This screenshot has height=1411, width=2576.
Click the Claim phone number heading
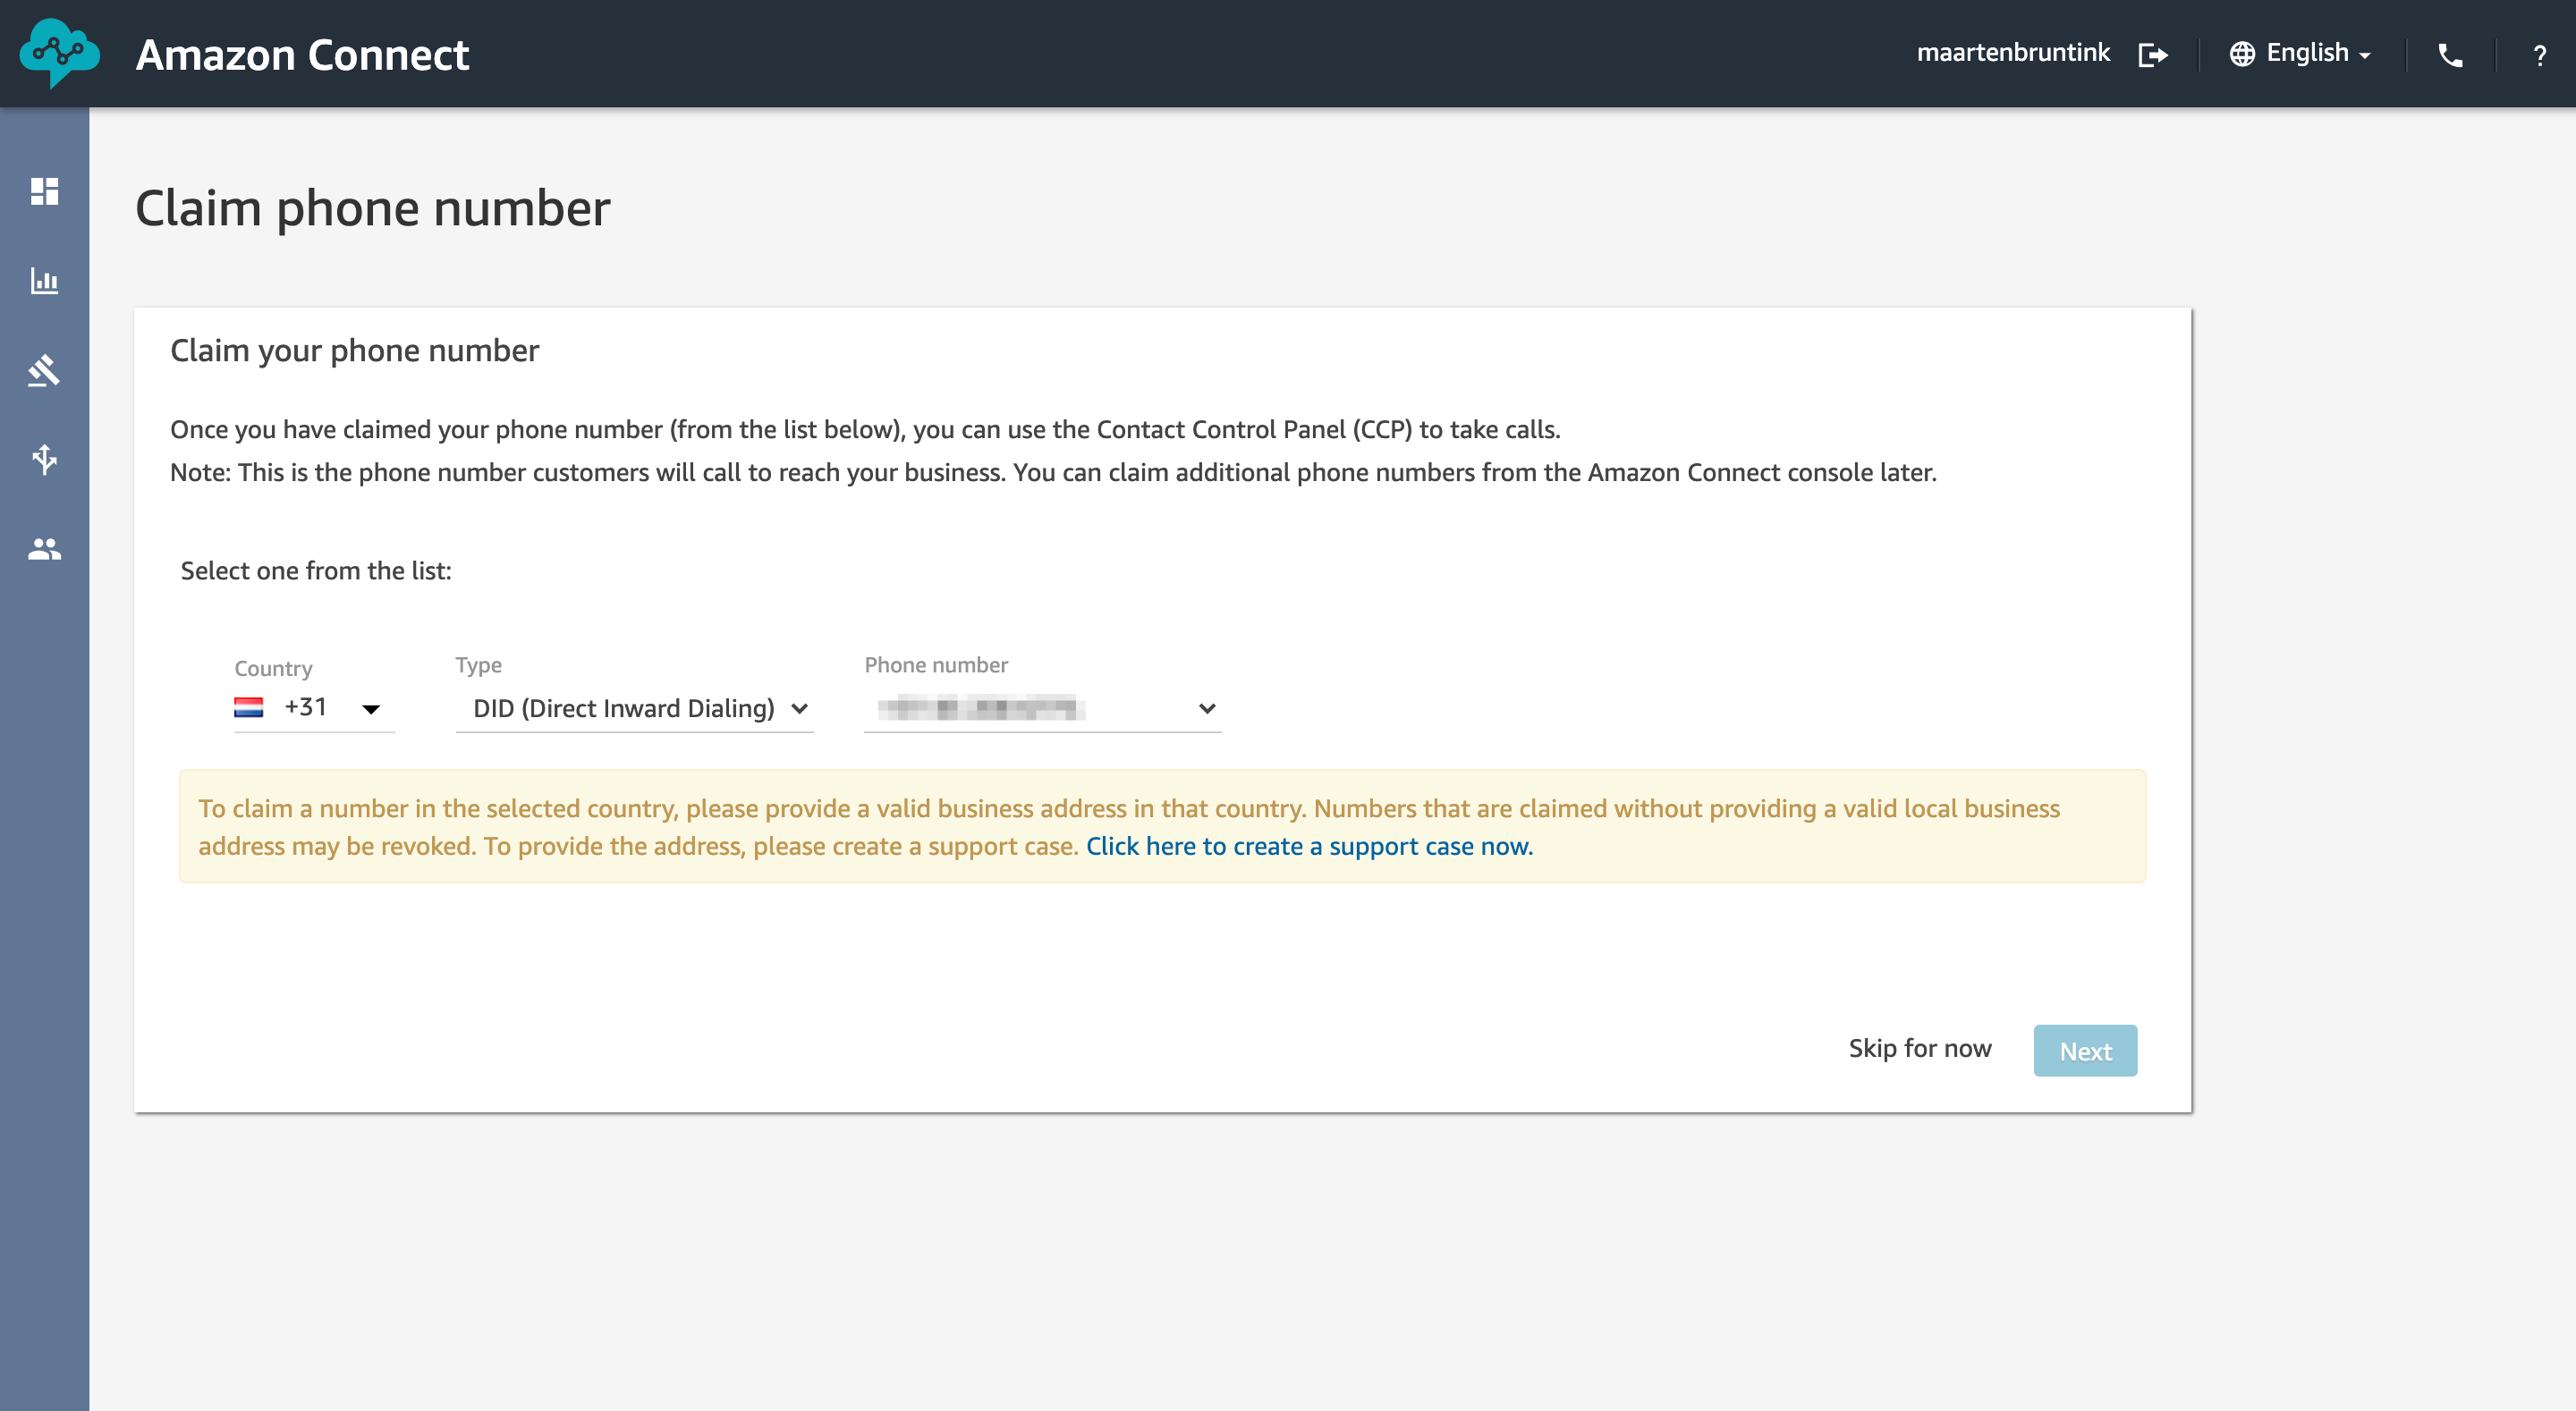pyautogui.click(x=373, y=208)
